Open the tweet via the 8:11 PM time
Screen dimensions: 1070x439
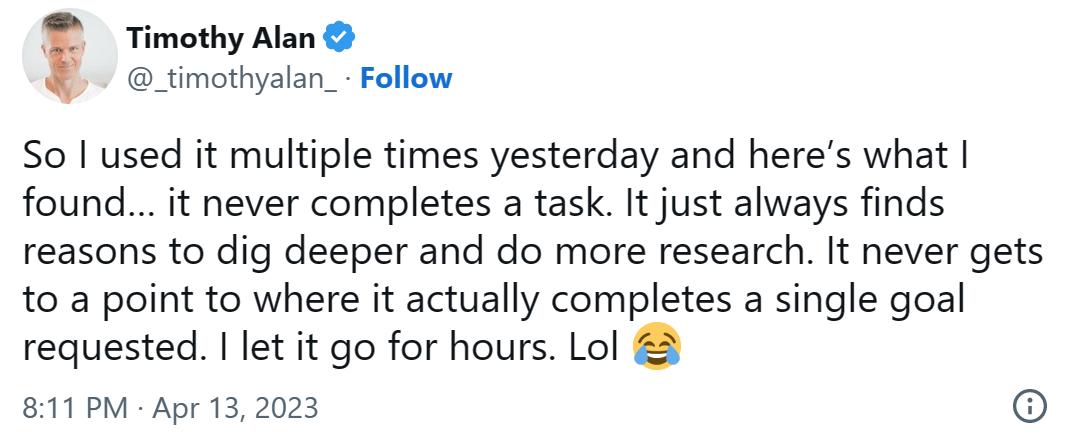click(75, 408)
